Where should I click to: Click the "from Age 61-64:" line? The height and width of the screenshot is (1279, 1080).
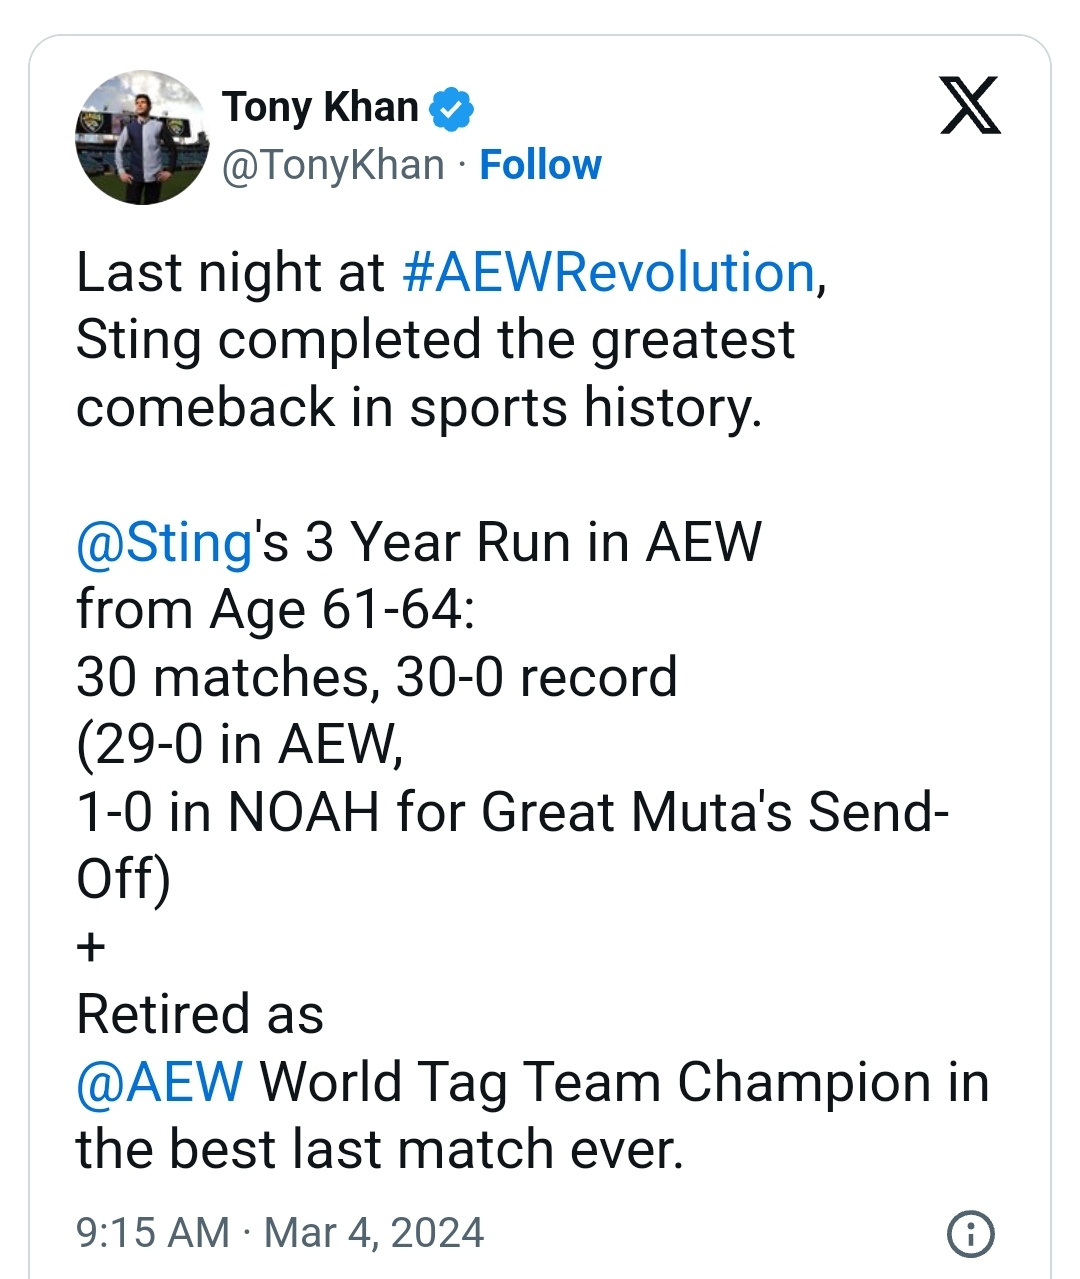tap(276, 610)
